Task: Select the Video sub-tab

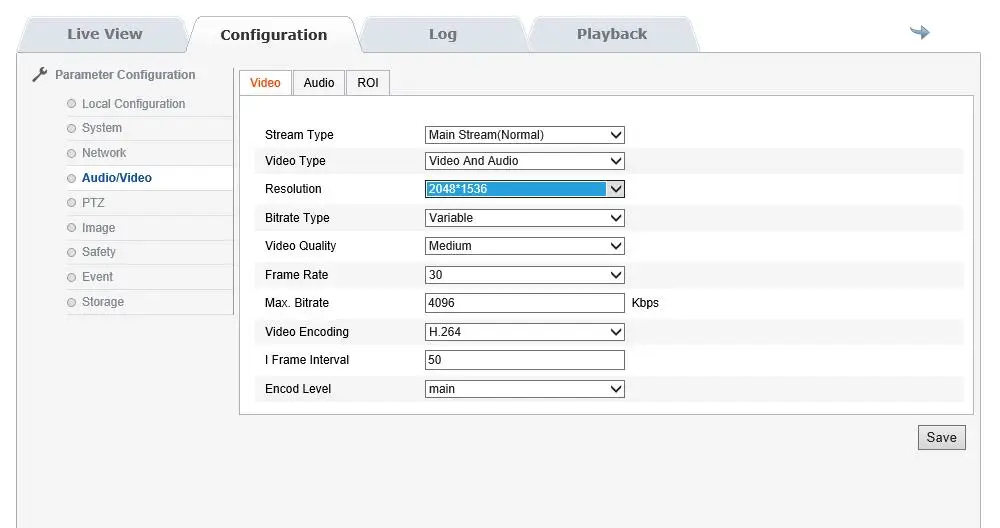Action: [x=265, y=83]
